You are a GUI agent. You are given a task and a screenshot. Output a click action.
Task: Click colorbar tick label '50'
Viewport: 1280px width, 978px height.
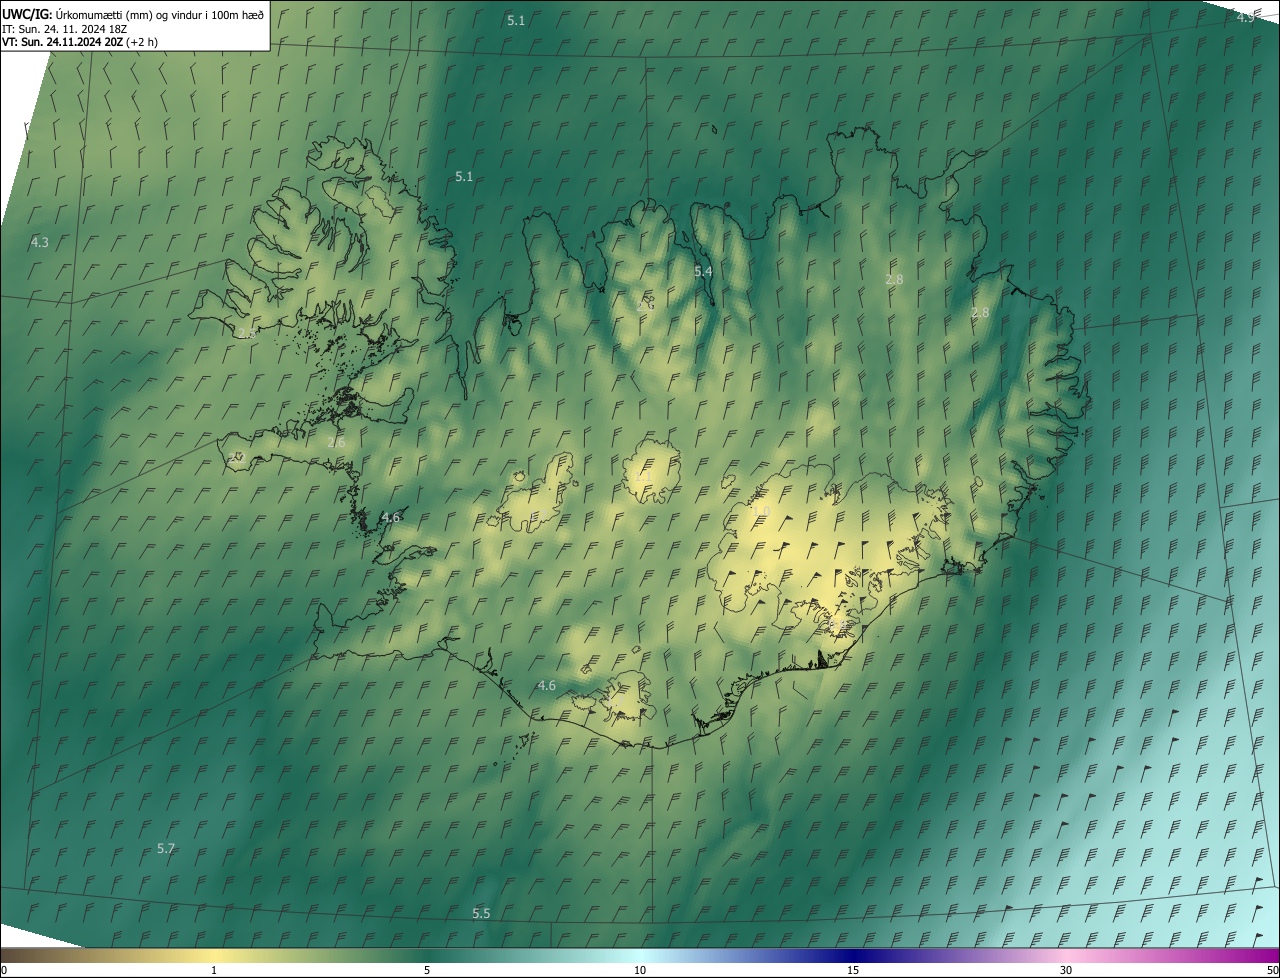point(1272,970)
